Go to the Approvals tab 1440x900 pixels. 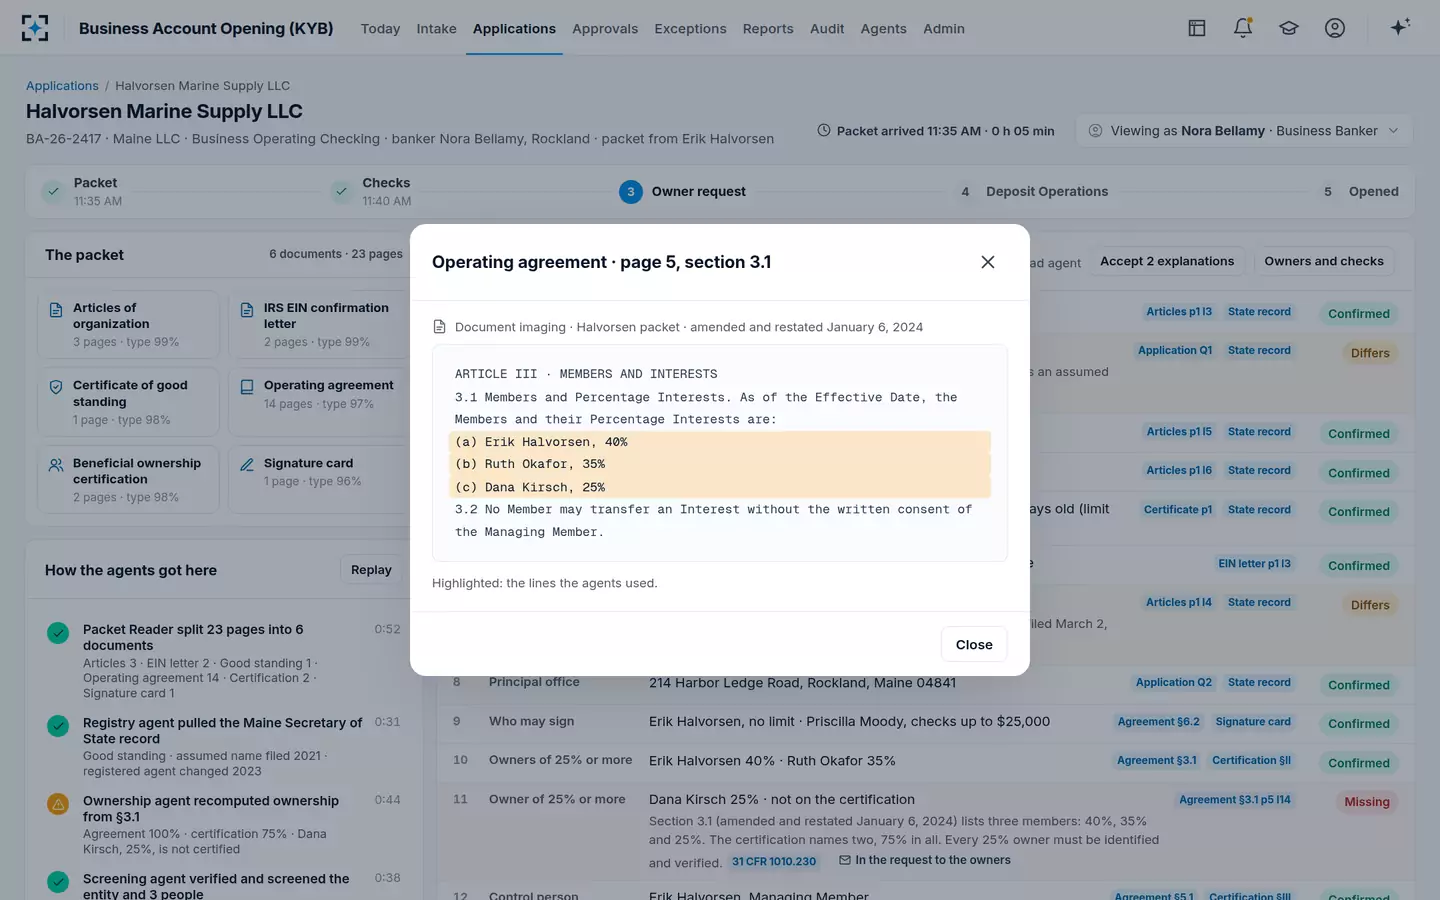(x=605, y=29)
